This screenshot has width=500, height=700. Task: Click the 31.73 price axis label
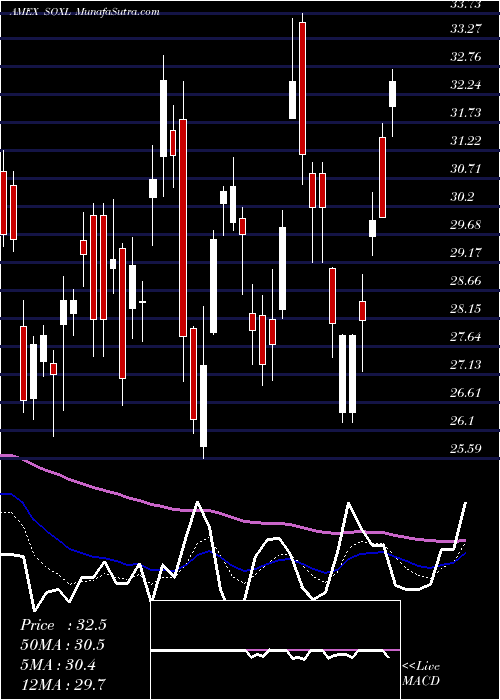click(x=467, y=113)
